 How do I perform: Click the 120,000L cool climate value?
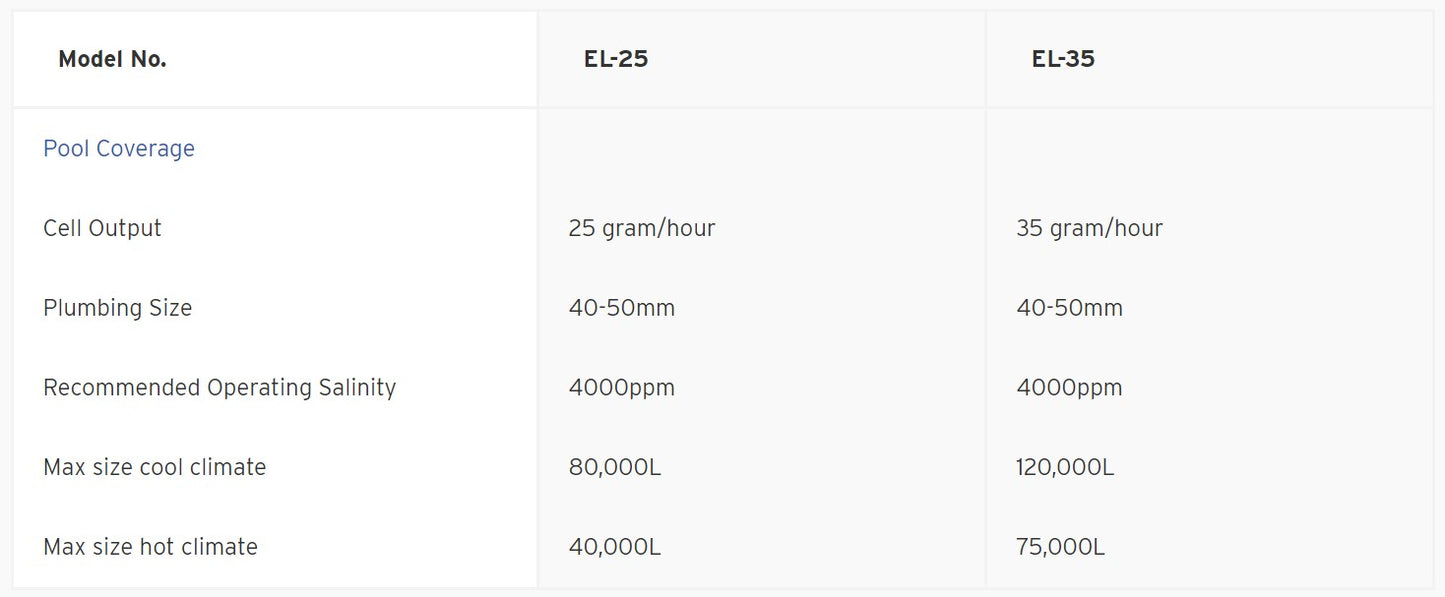tap(1065, 468)
